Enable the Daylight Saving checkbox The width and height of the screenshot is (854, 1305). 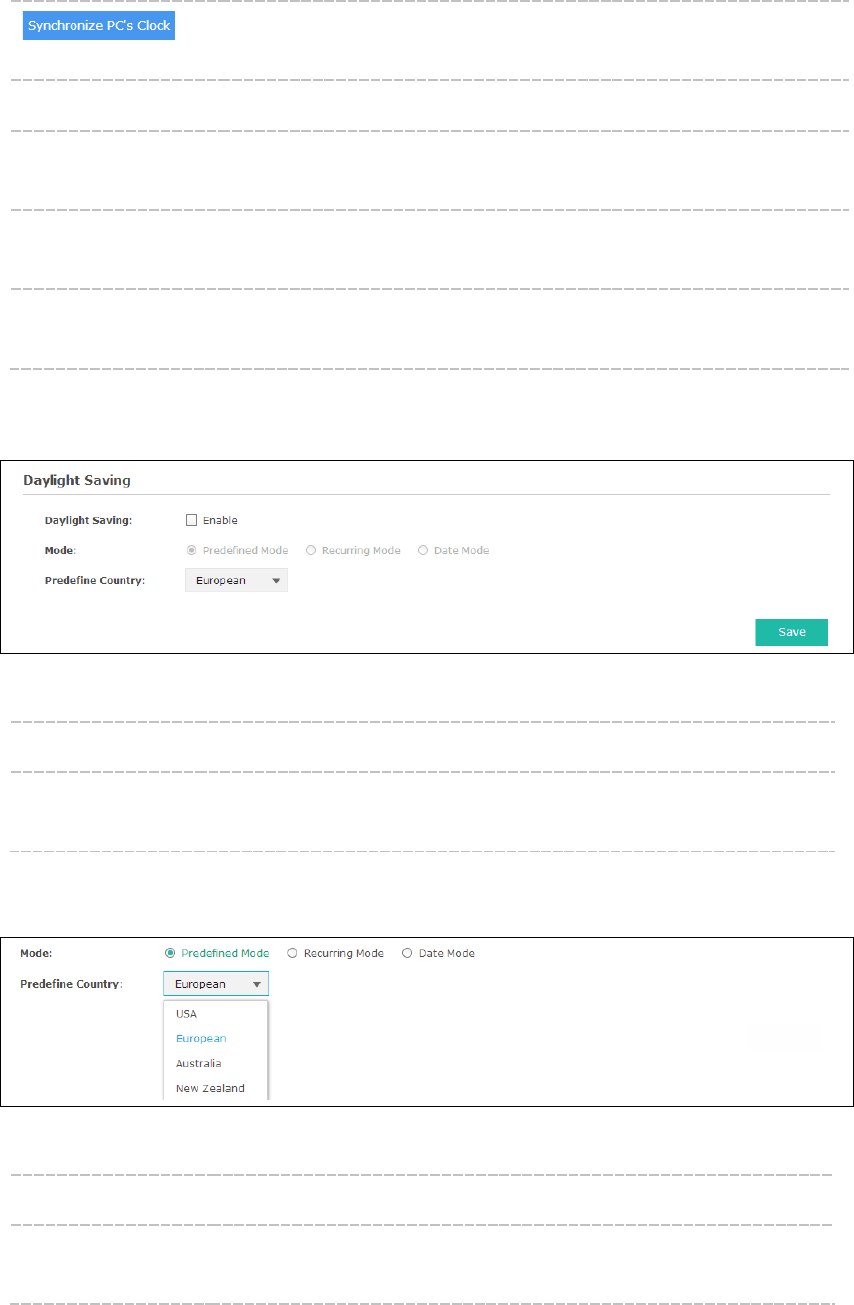tap(191, 520)
